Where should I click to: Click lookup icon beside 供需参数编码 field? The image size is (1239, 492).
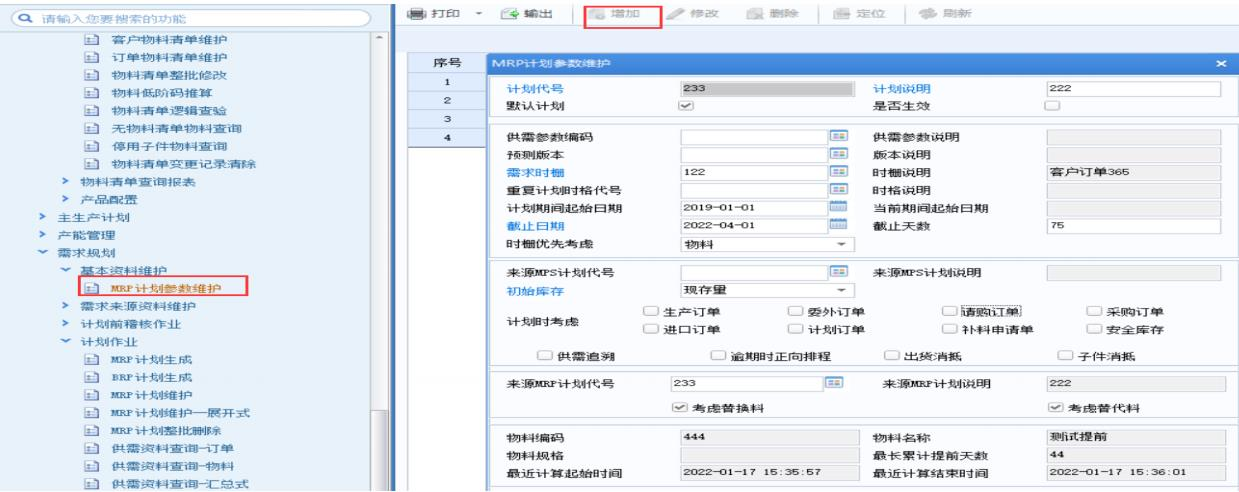tap(839, 136)
